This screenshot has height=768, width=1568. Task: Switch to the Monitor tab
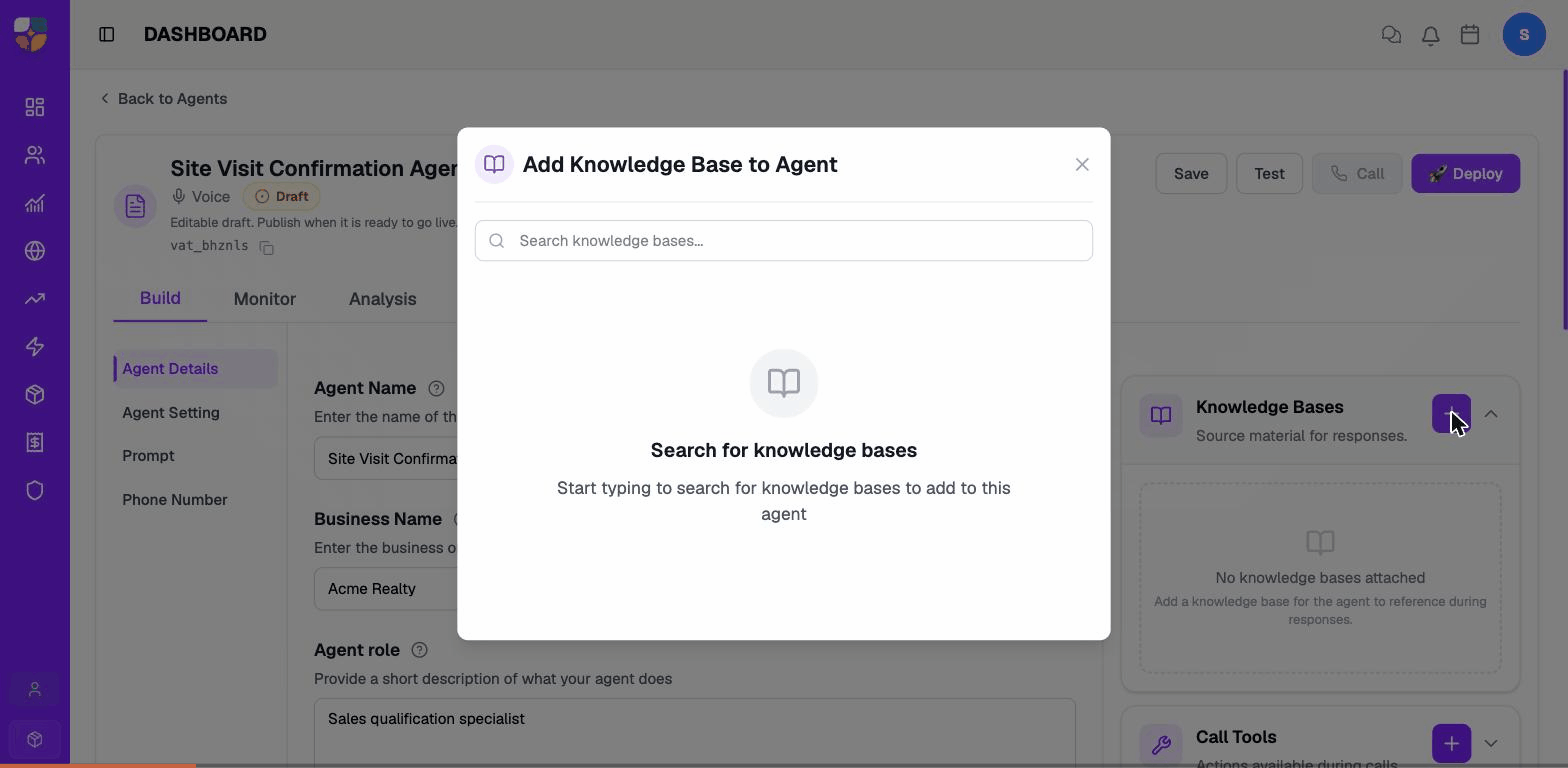pyautogui.click(x=265, y=299)
